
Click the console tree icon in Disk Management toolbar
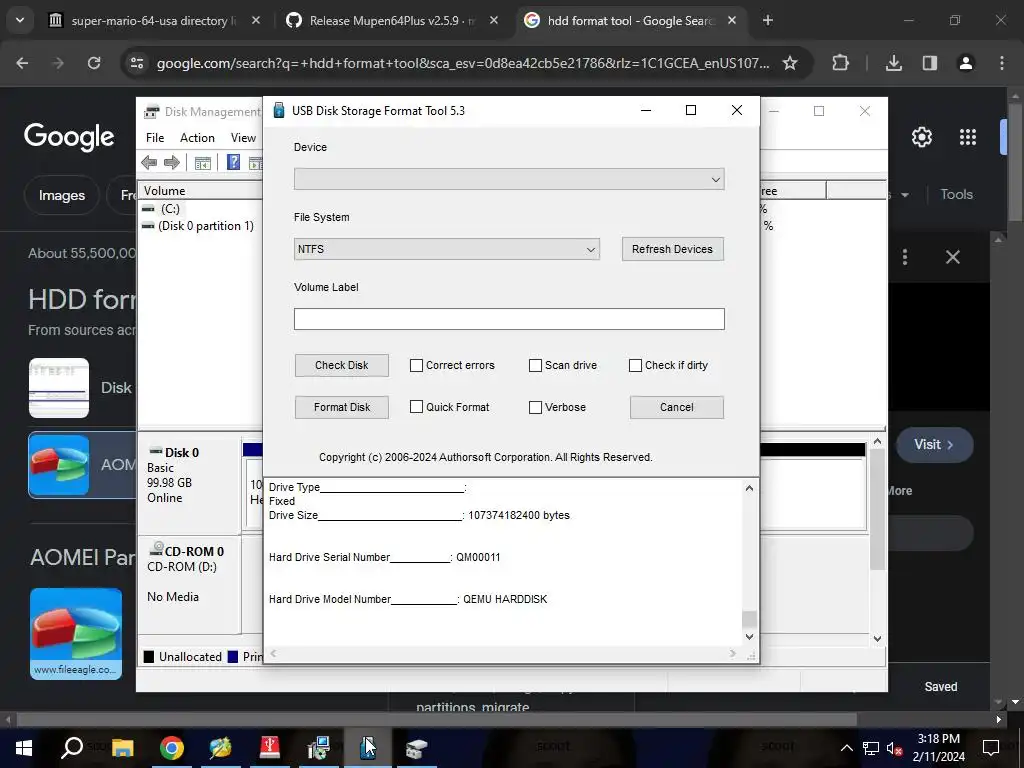pos(202,163)
